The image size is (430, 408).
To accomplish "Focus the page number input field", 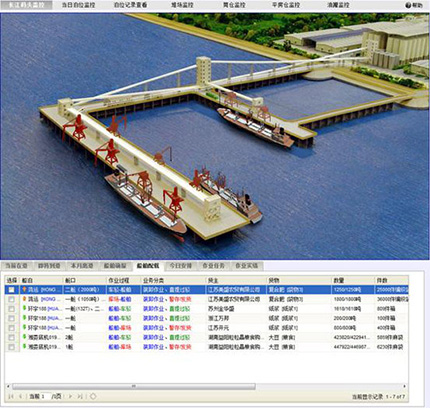I will [45, 396].
